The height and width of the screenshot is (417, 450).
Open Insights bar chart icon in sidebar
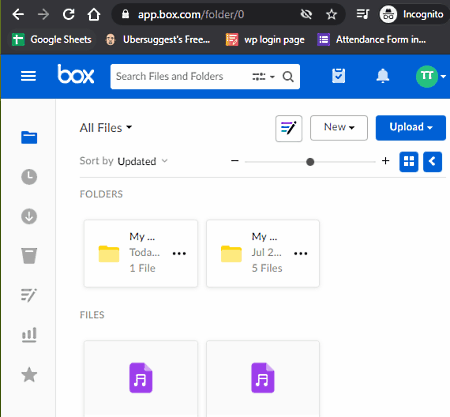[29, 335]
